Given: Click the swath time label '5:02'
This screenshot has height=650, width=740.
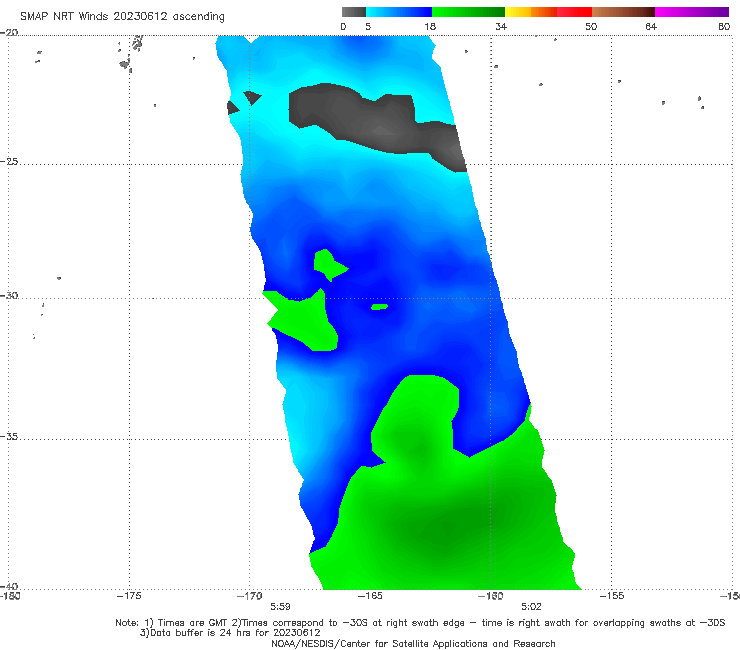Looking at the screenshot, I should pyautogui.click(x=531, y=607).
